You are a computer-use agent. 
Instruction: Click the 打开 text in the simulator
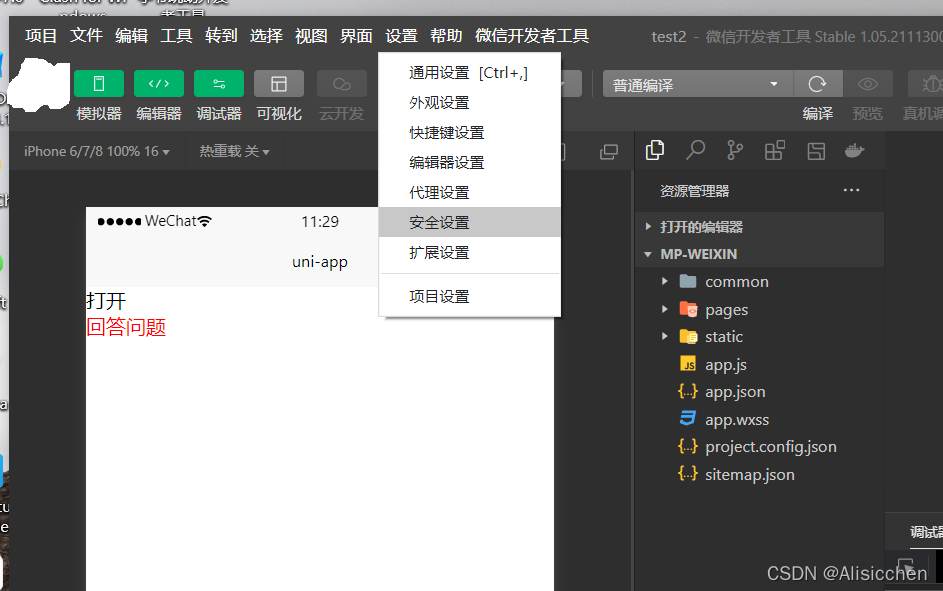(106, 301)
